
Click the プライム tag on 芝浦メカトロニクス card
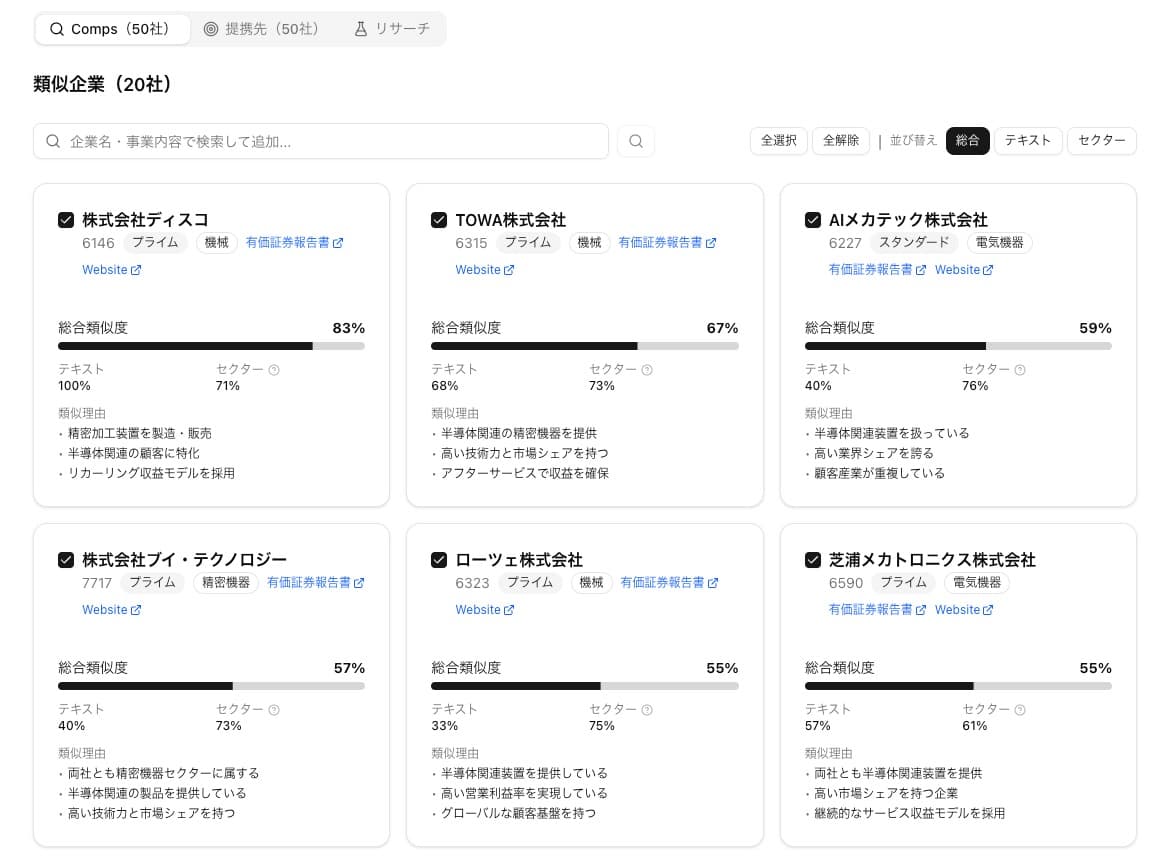pos(903,582)
